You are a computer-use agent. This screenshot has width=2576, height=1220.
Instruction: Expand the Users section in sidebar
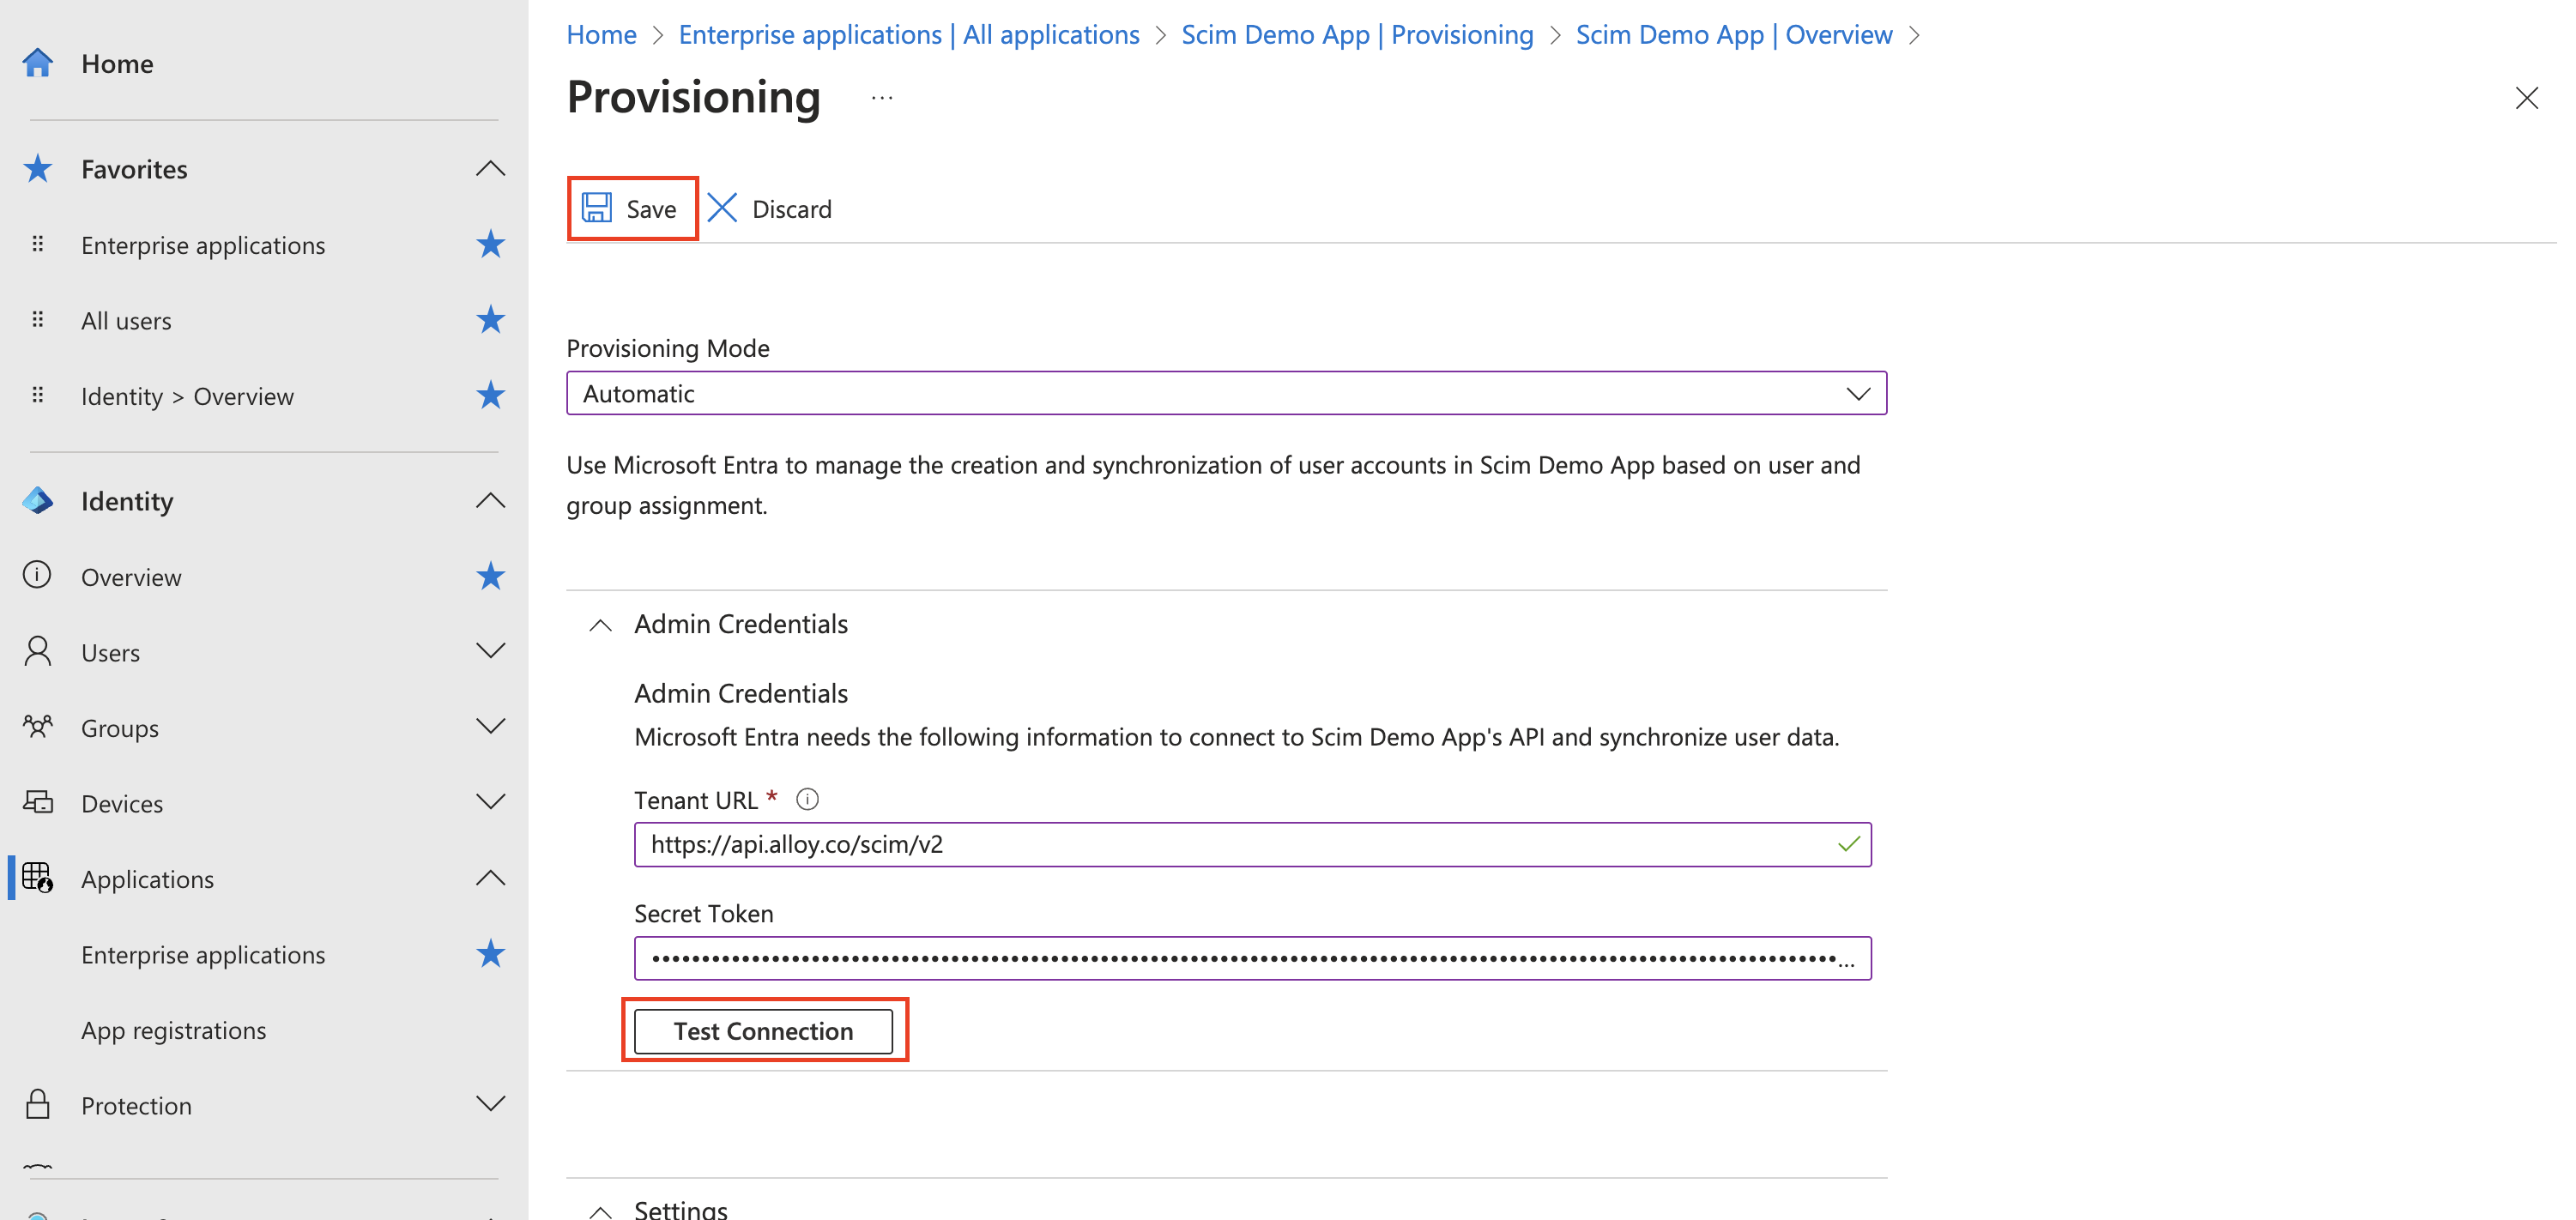(x=490, y=652)
